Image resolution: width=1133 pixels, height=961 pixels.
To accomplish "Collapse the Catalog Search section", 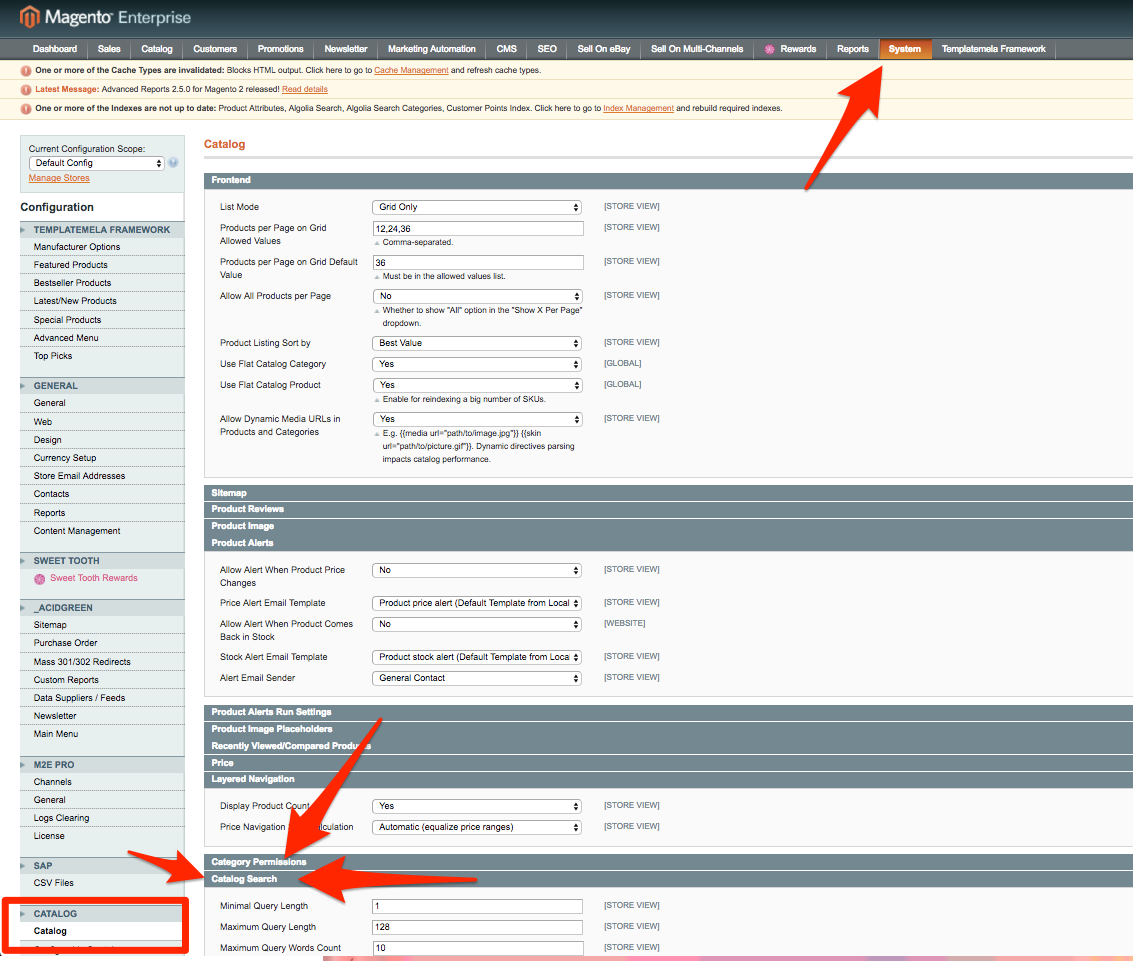I will click(x=668, y=879).
